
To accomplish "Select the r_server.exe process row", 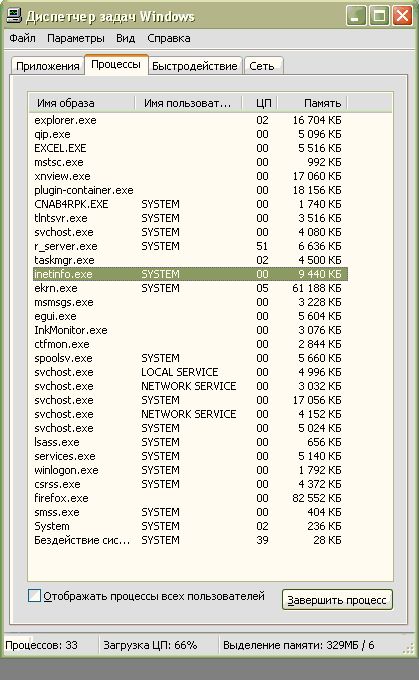I will 189,246.
